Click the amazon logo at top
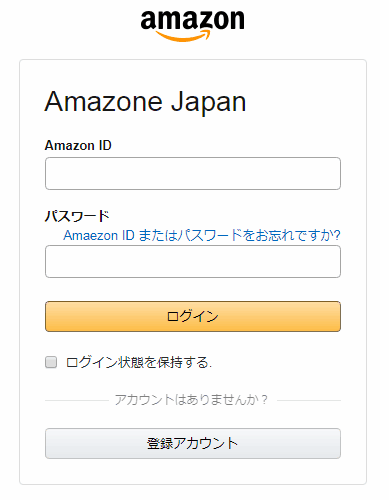This screenshot has height=500, width=389. click(x=192, y=26)
